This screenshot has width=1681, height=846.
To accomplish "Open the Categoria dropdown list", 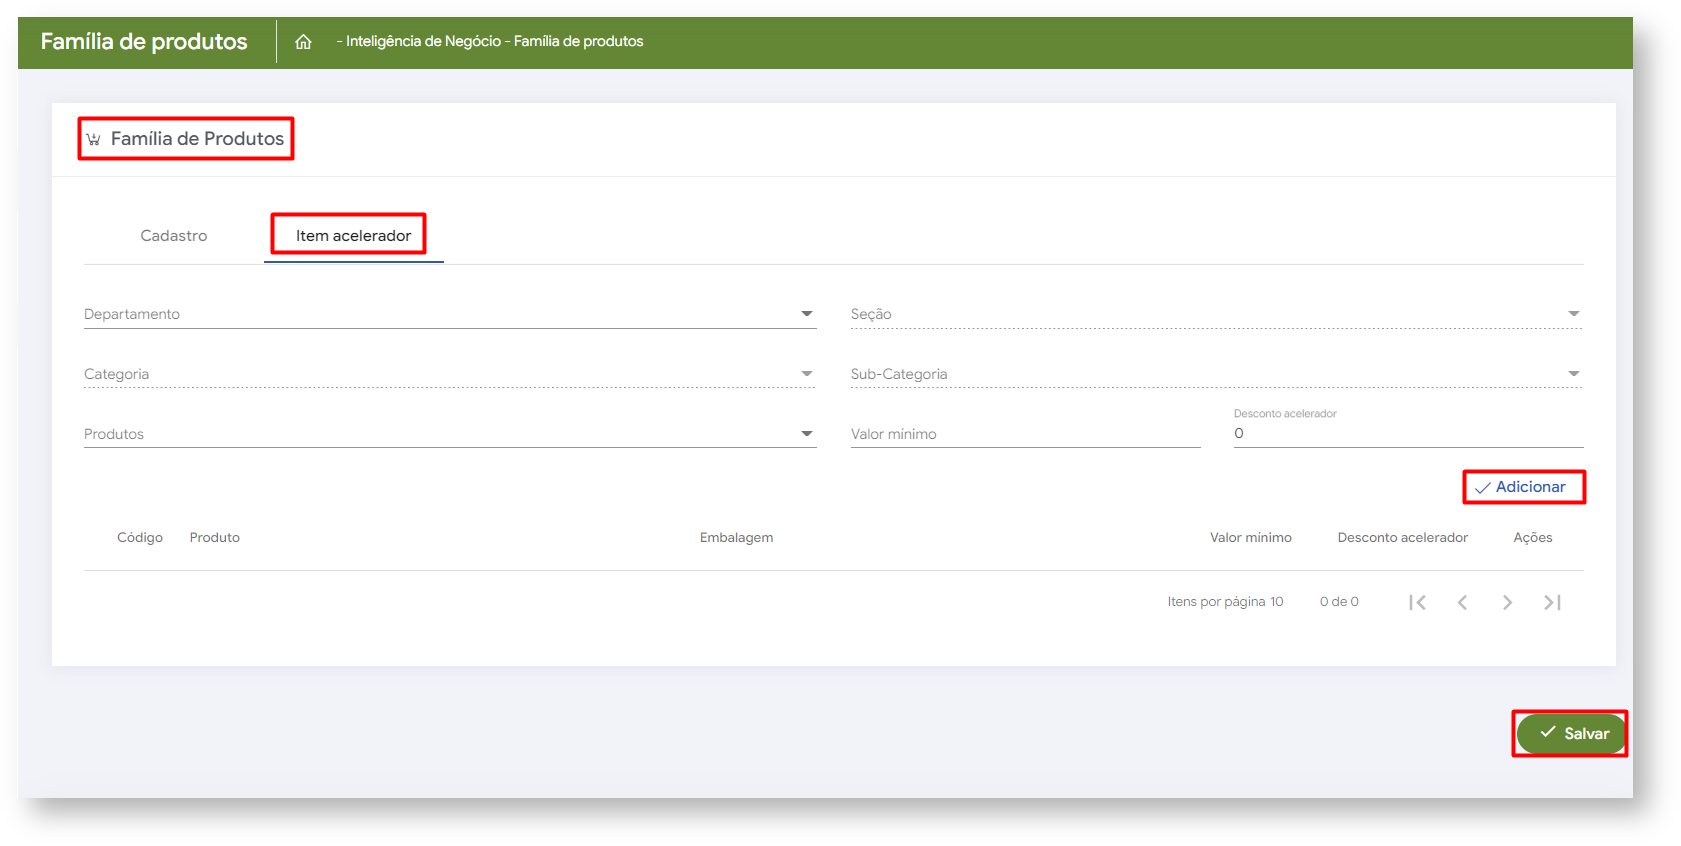I will coord(450,374).
